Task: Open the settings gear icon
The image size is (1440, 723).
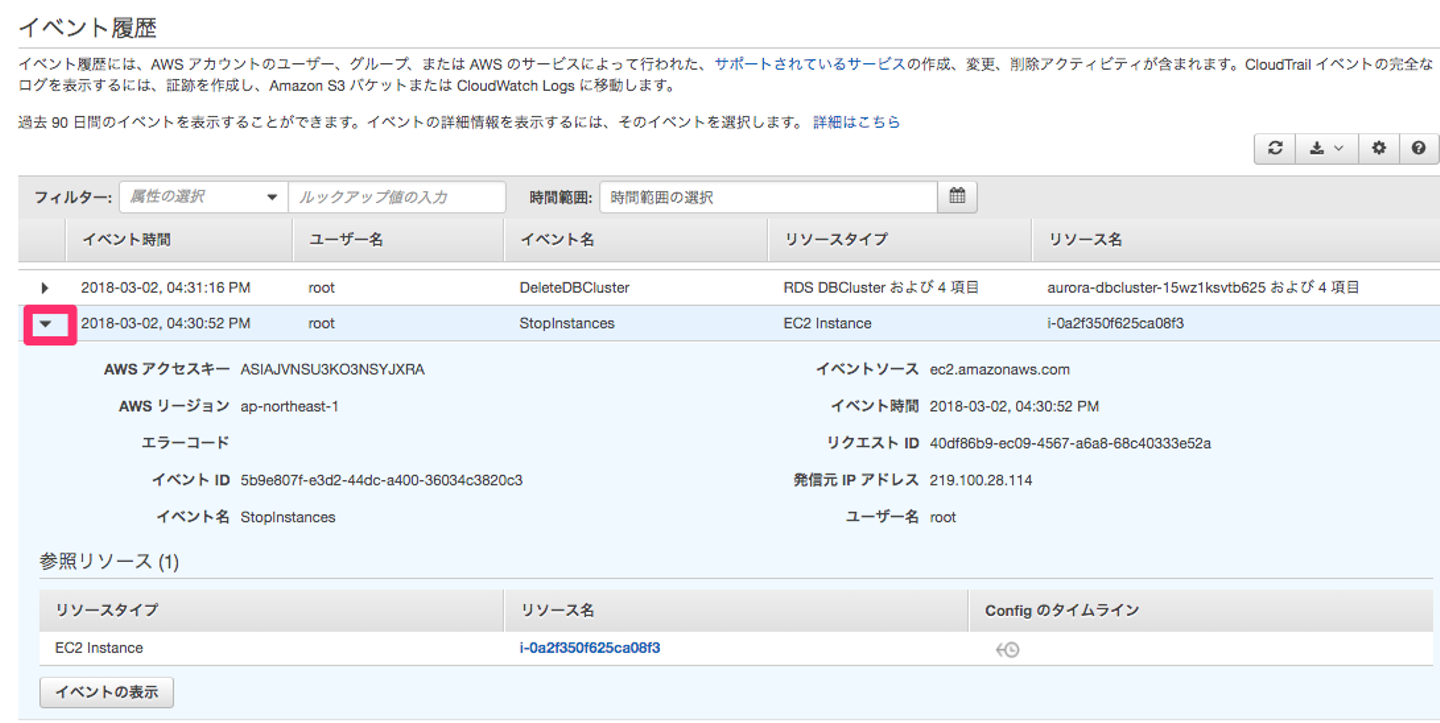Action: [x=1379, y=148]
